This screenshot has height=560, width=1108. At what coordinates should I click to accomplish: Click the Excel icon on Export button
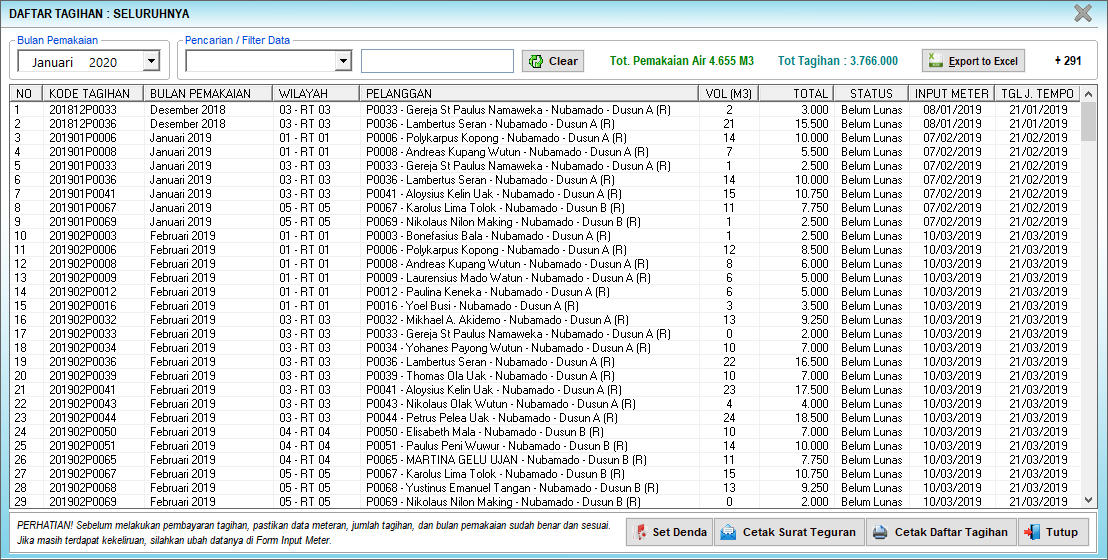click(x=936, y=61)
